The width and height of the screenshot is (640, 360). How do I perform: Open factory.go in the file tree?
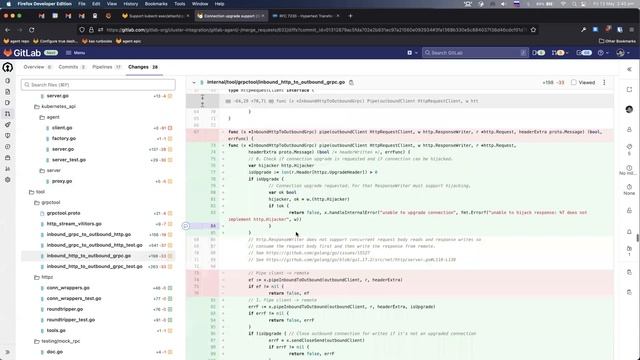click(64, 138)
